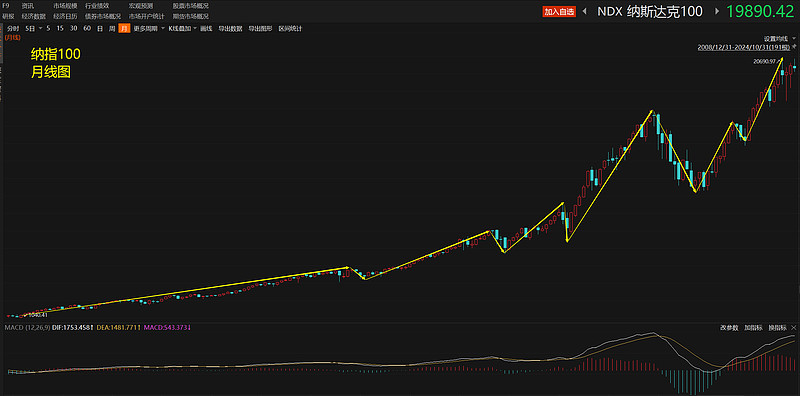
Task: Switch to the 日 daily K-line period
Action: [x=100, y=29]
